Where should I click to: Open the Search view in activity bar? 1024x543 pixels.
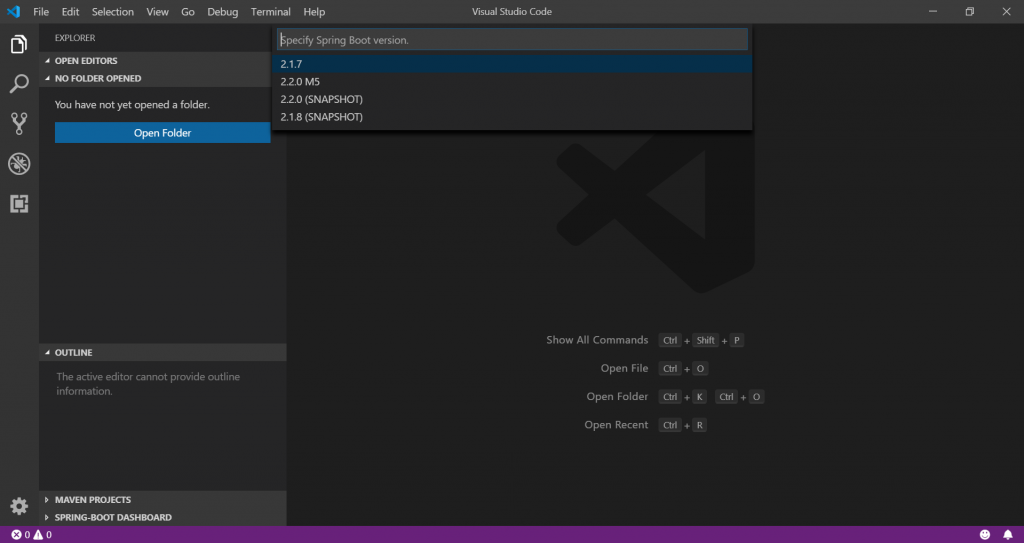[19, 84]
